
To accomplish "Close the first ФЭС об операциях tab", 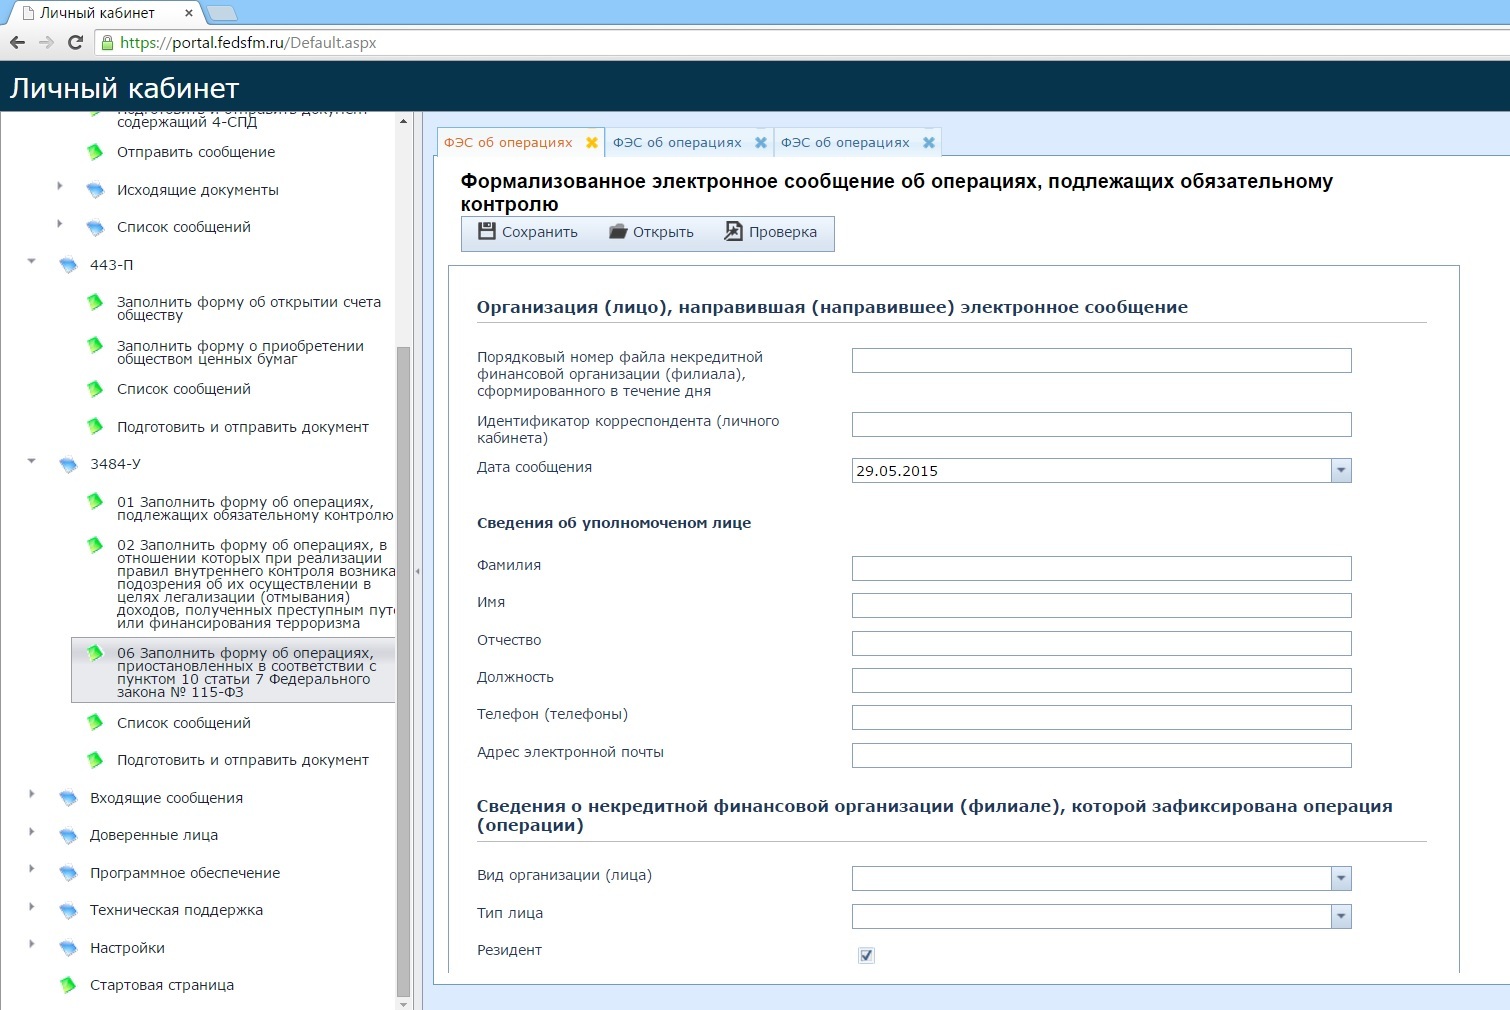I will (x=592, y=143).
